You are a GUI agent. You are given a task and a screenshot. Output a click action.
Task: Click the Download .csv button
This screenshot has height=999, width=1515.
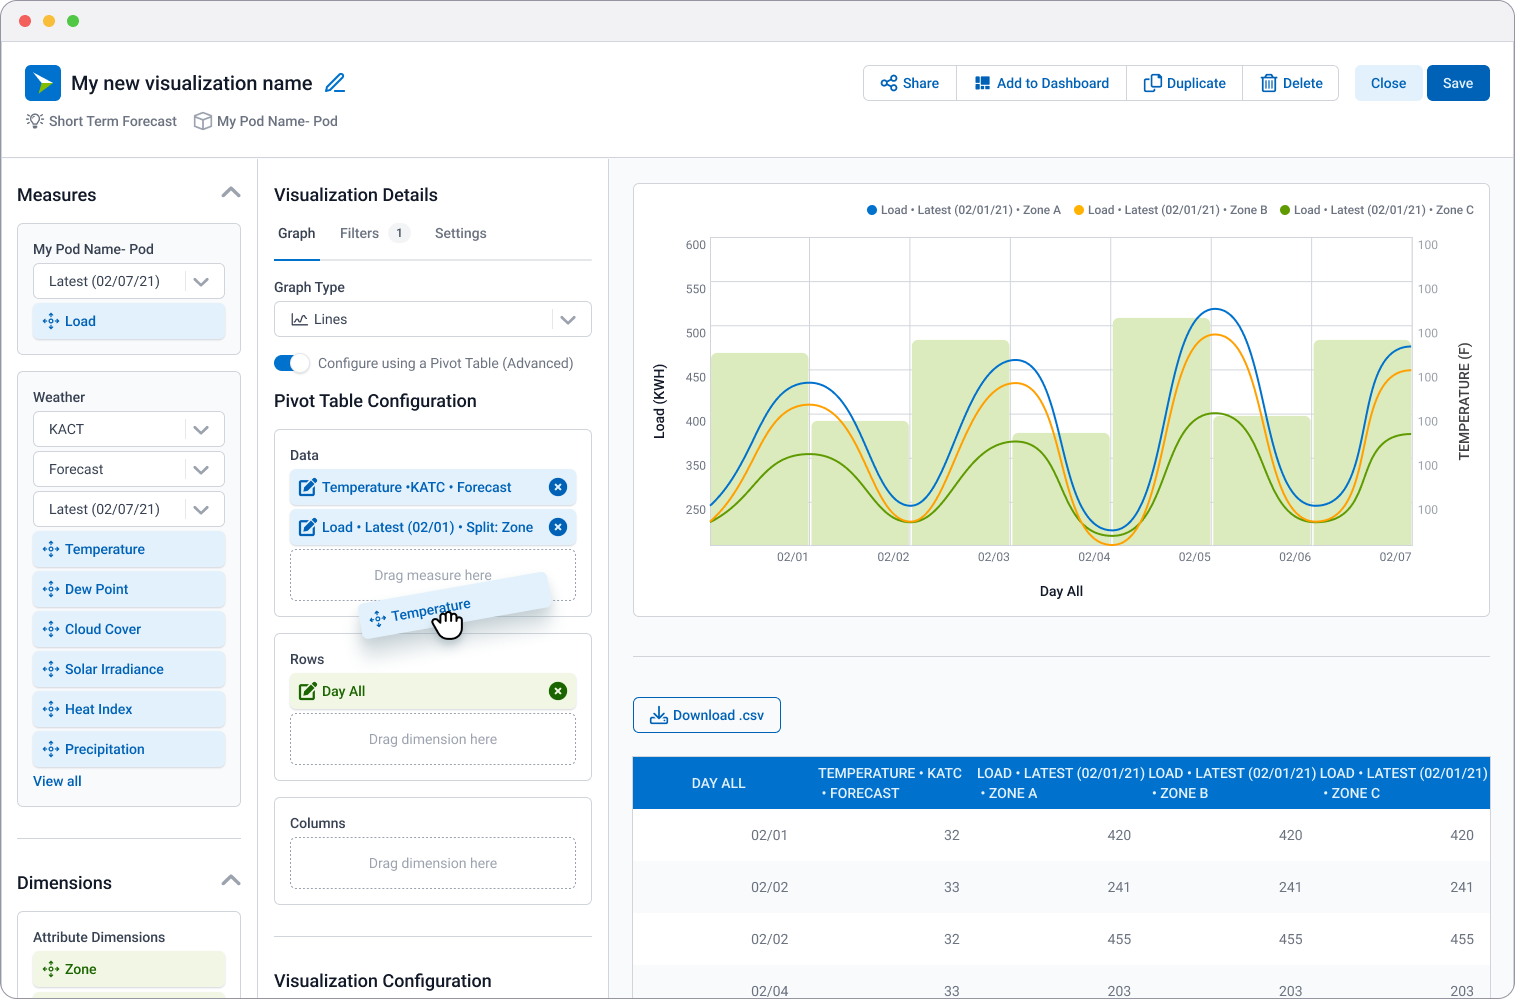tap(706, 715)
